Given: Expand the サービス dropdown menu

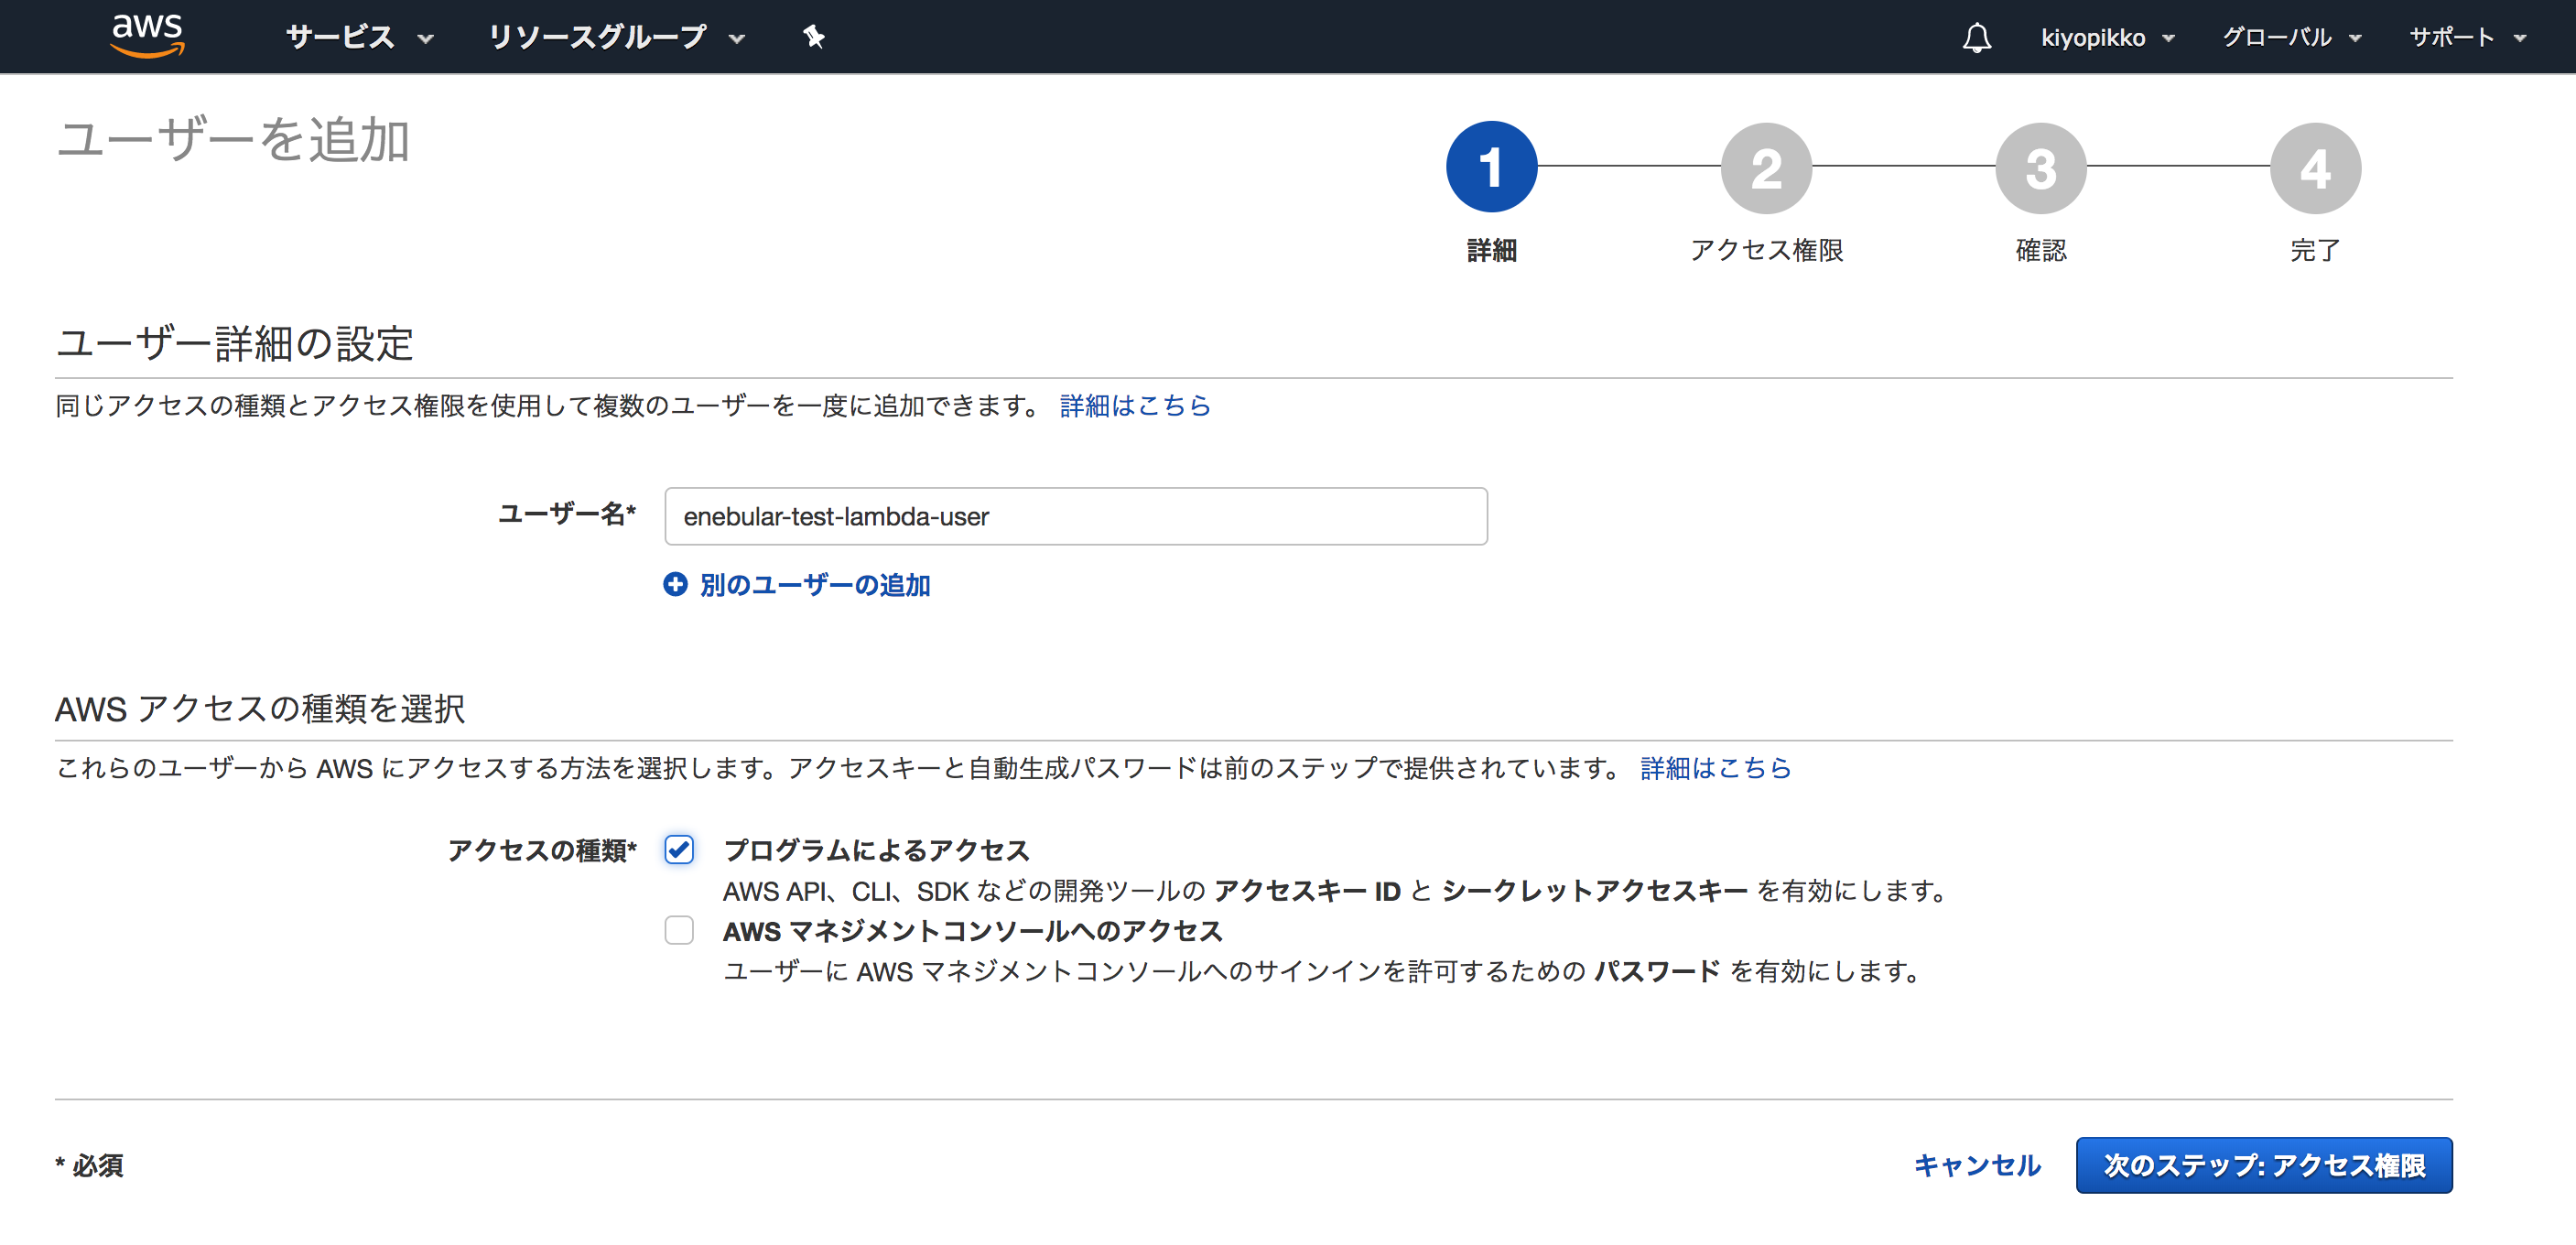Looking at the screenshot, I should coord(359,37).
